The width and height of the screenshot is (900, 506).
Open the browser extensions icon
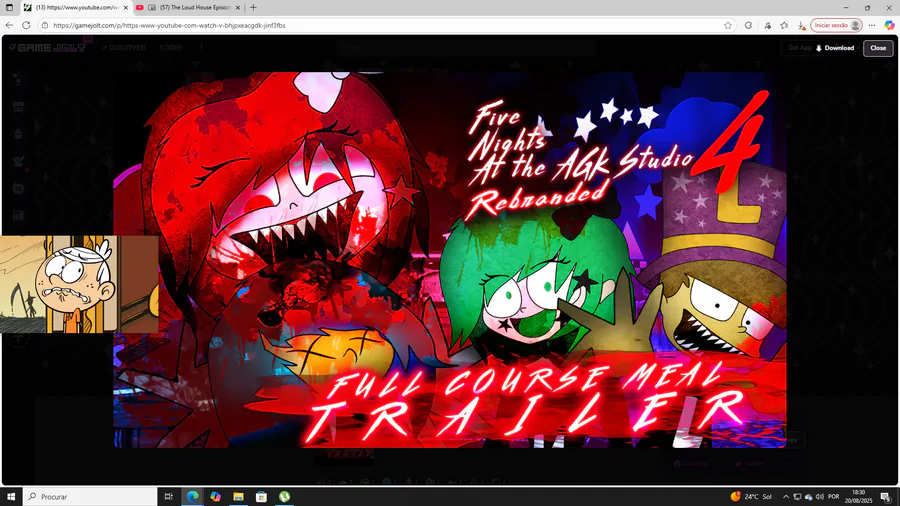point(767,25)
